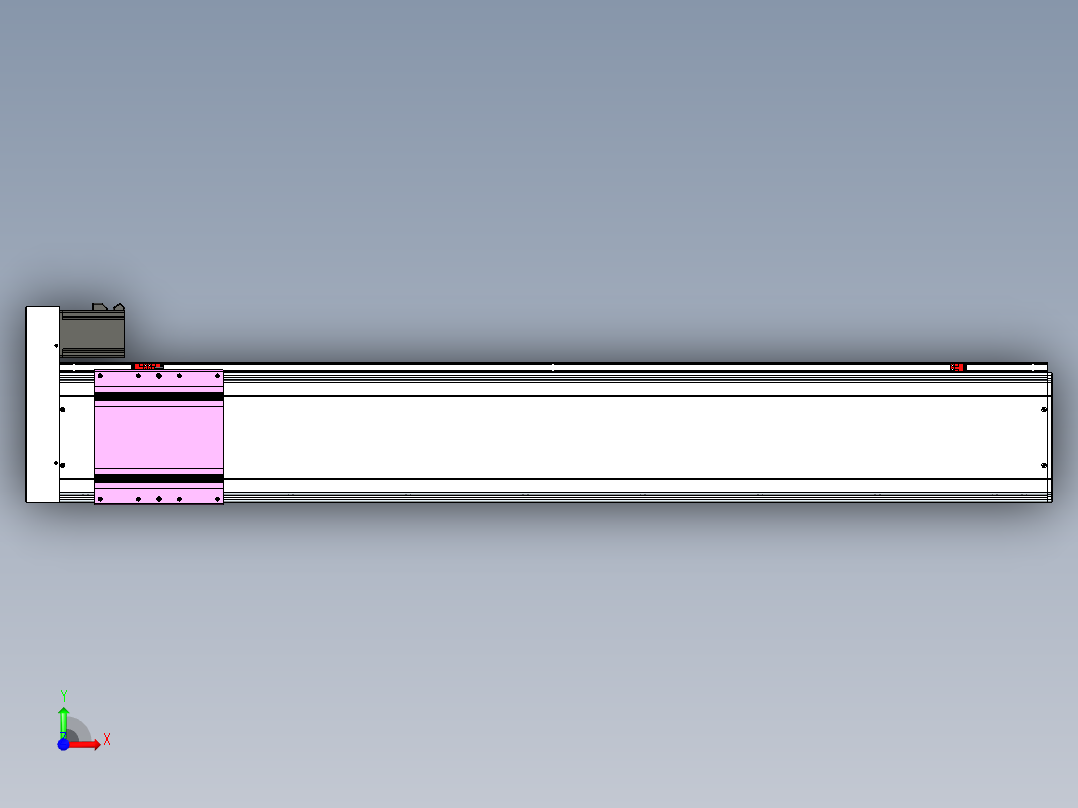1078x808 pixels.
Task: Pick the red limit sensor near the motor
Action: point(147,366)
